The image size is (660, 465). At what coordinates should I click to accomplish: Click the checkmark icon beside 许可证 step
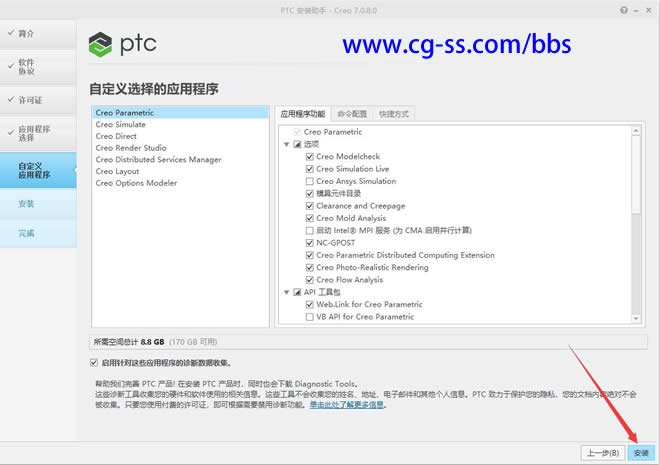click(10, 100)
